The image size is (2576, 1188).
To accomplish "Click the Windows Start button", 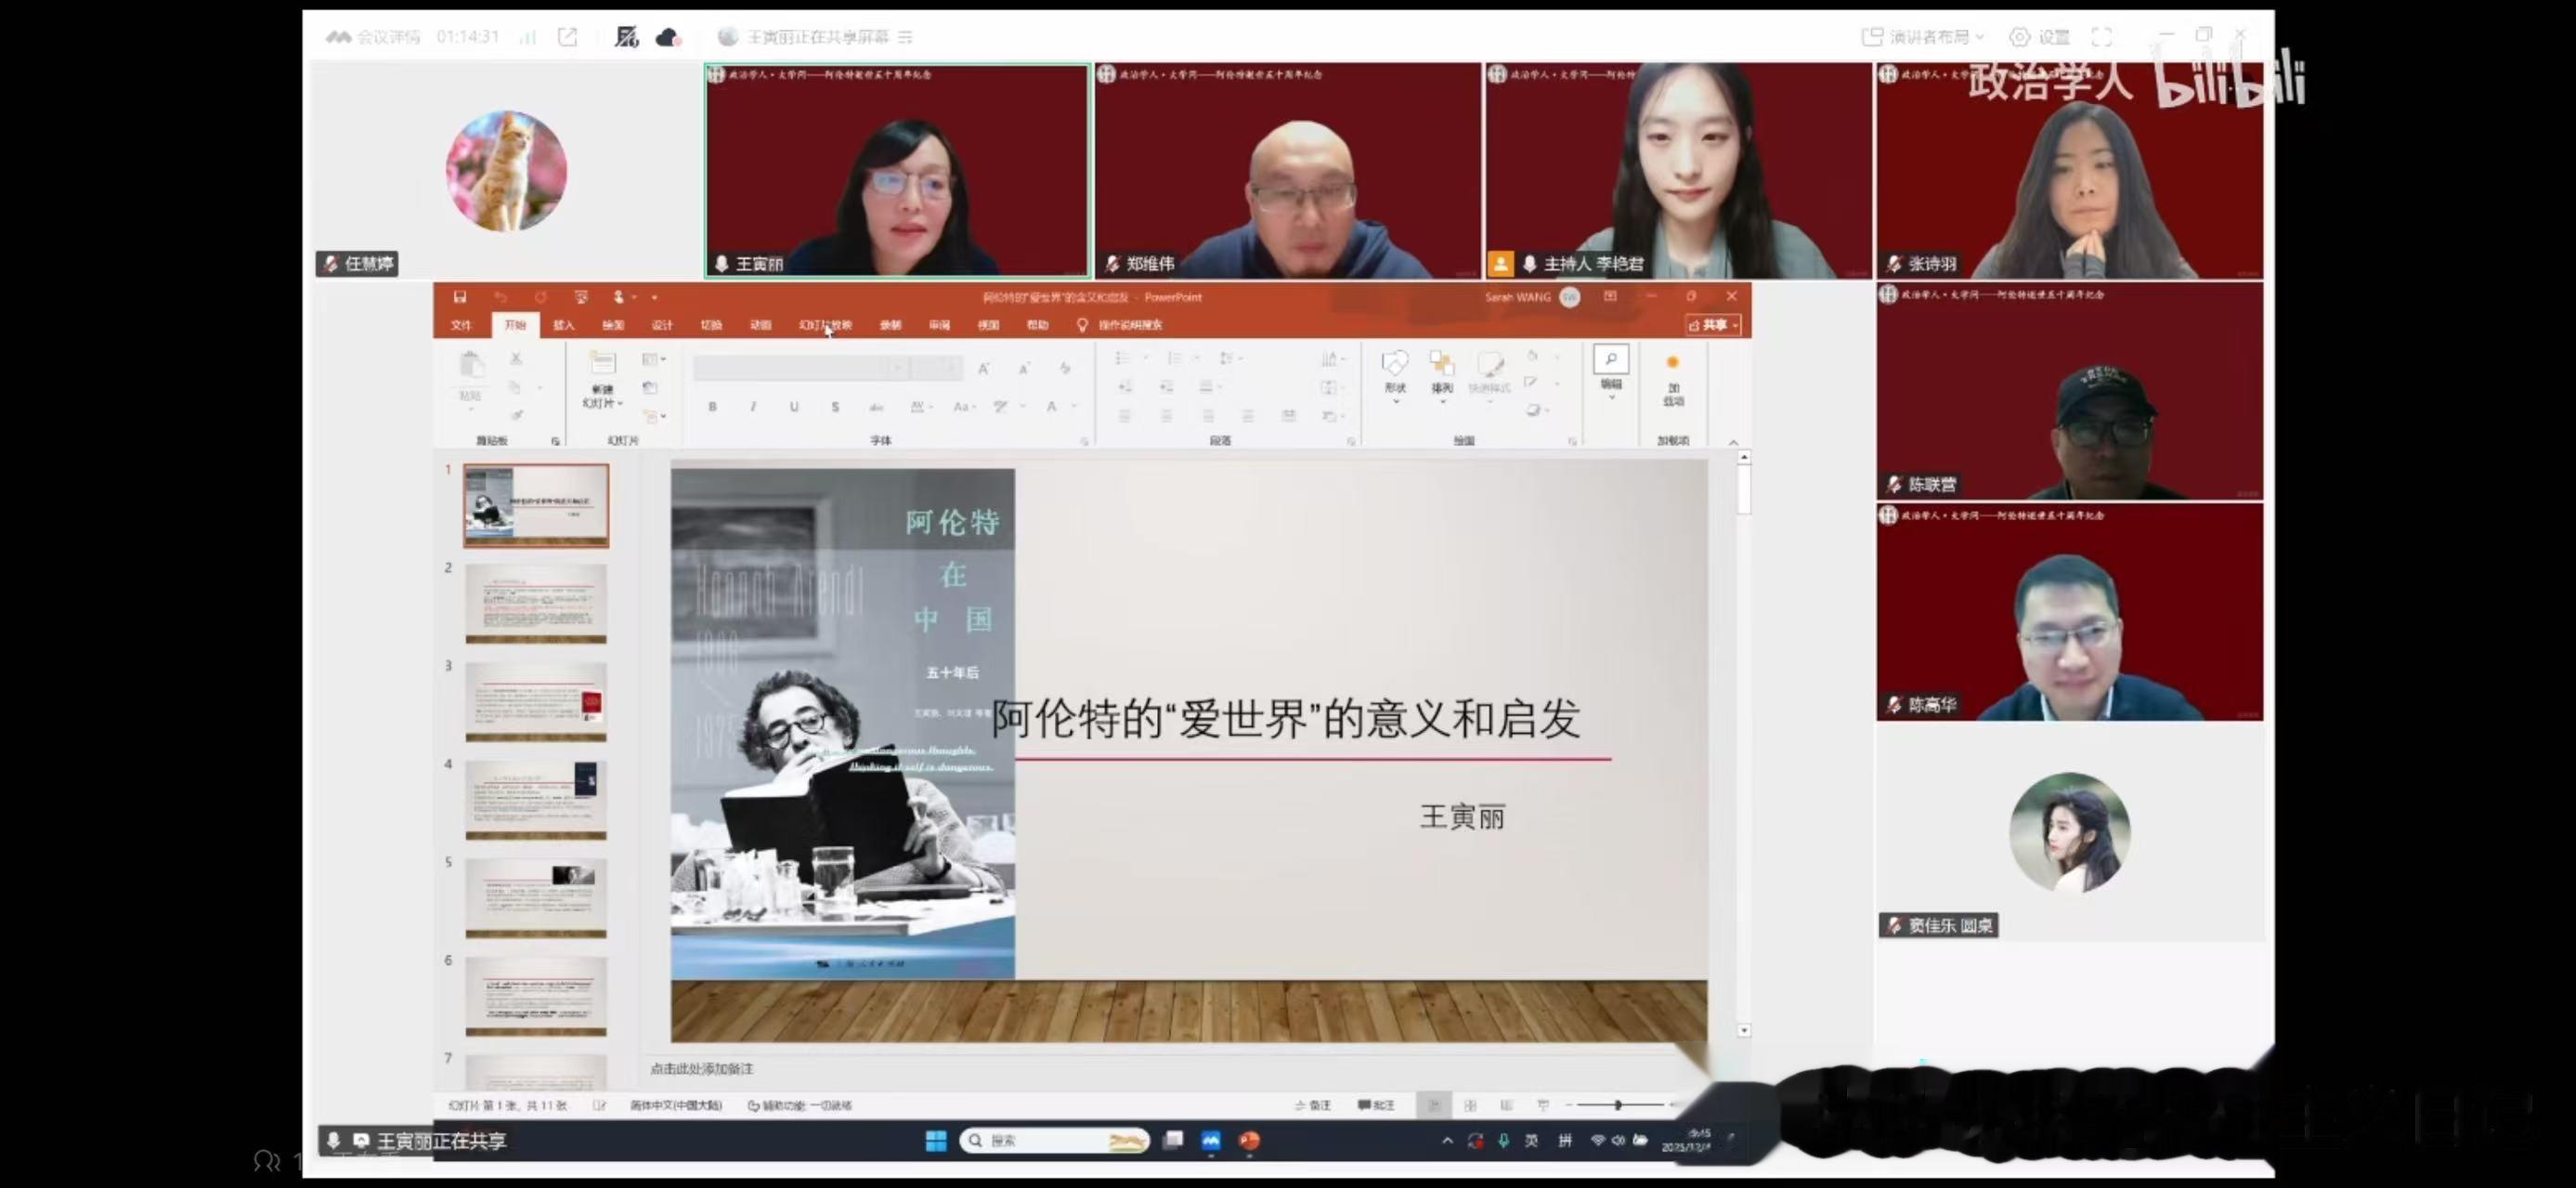I will point(936,1141).
